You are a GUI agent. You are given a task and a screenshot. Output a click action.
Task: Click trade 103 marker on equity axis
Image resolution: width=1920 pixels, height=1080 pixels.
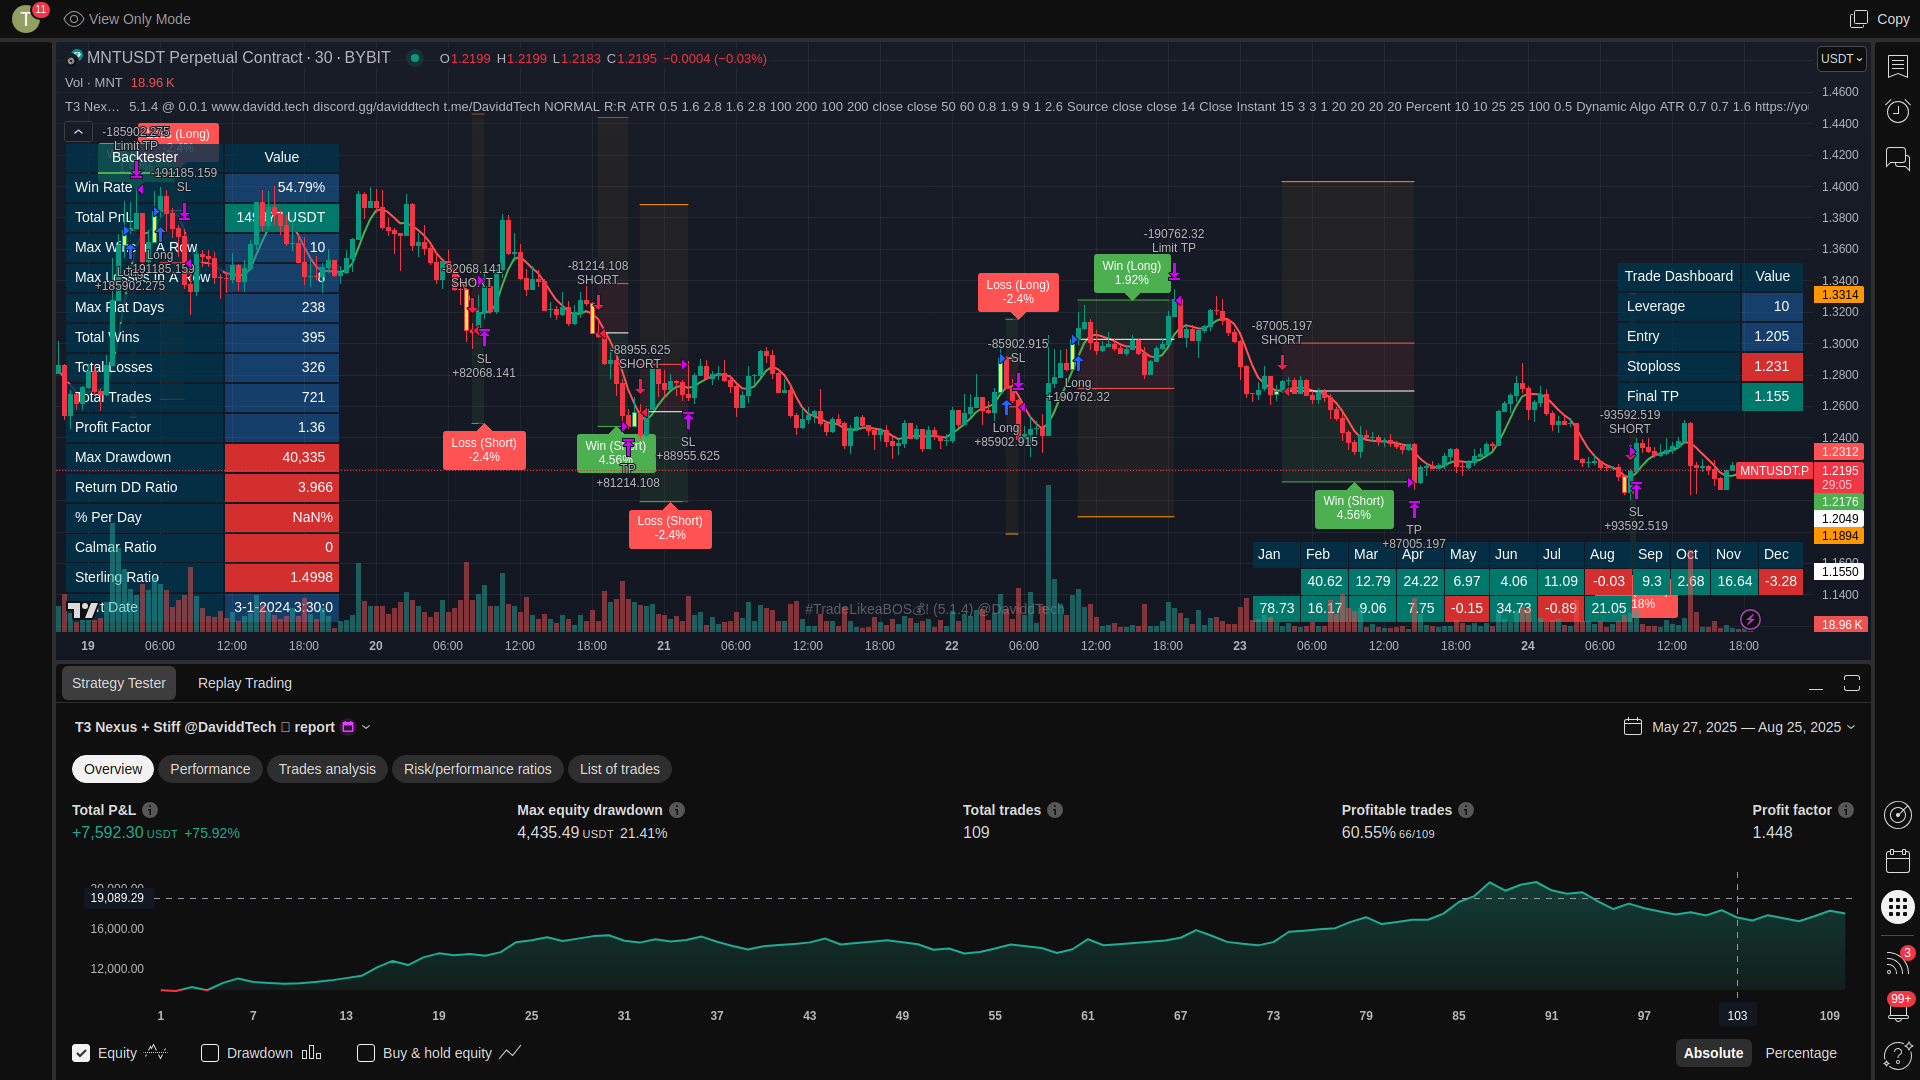click(x=1737, y=1015)
